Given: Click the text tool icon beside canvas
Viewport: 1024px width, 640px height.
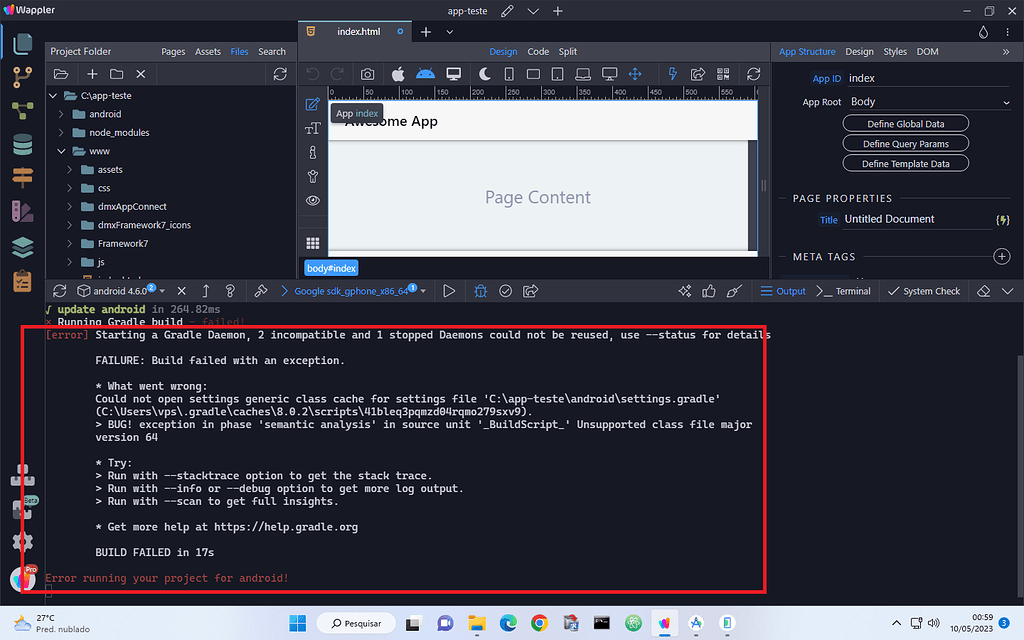Looking at the screenshot, I should 313,129.
